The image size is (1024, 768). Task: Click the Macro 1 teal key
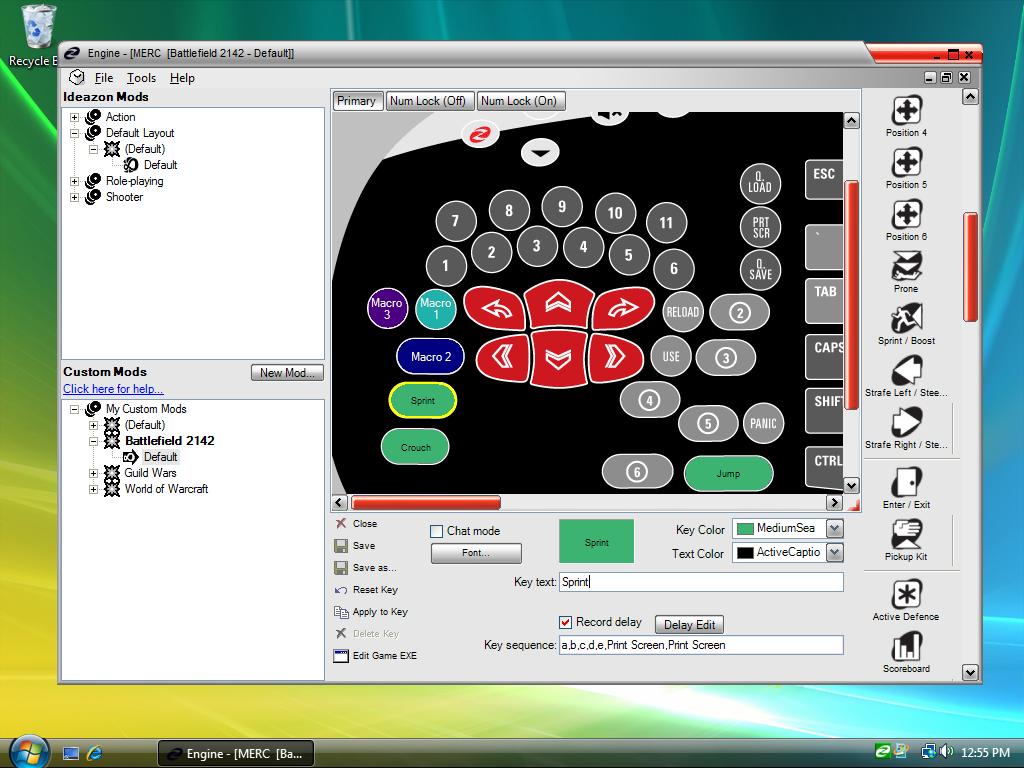pos(436,308)
